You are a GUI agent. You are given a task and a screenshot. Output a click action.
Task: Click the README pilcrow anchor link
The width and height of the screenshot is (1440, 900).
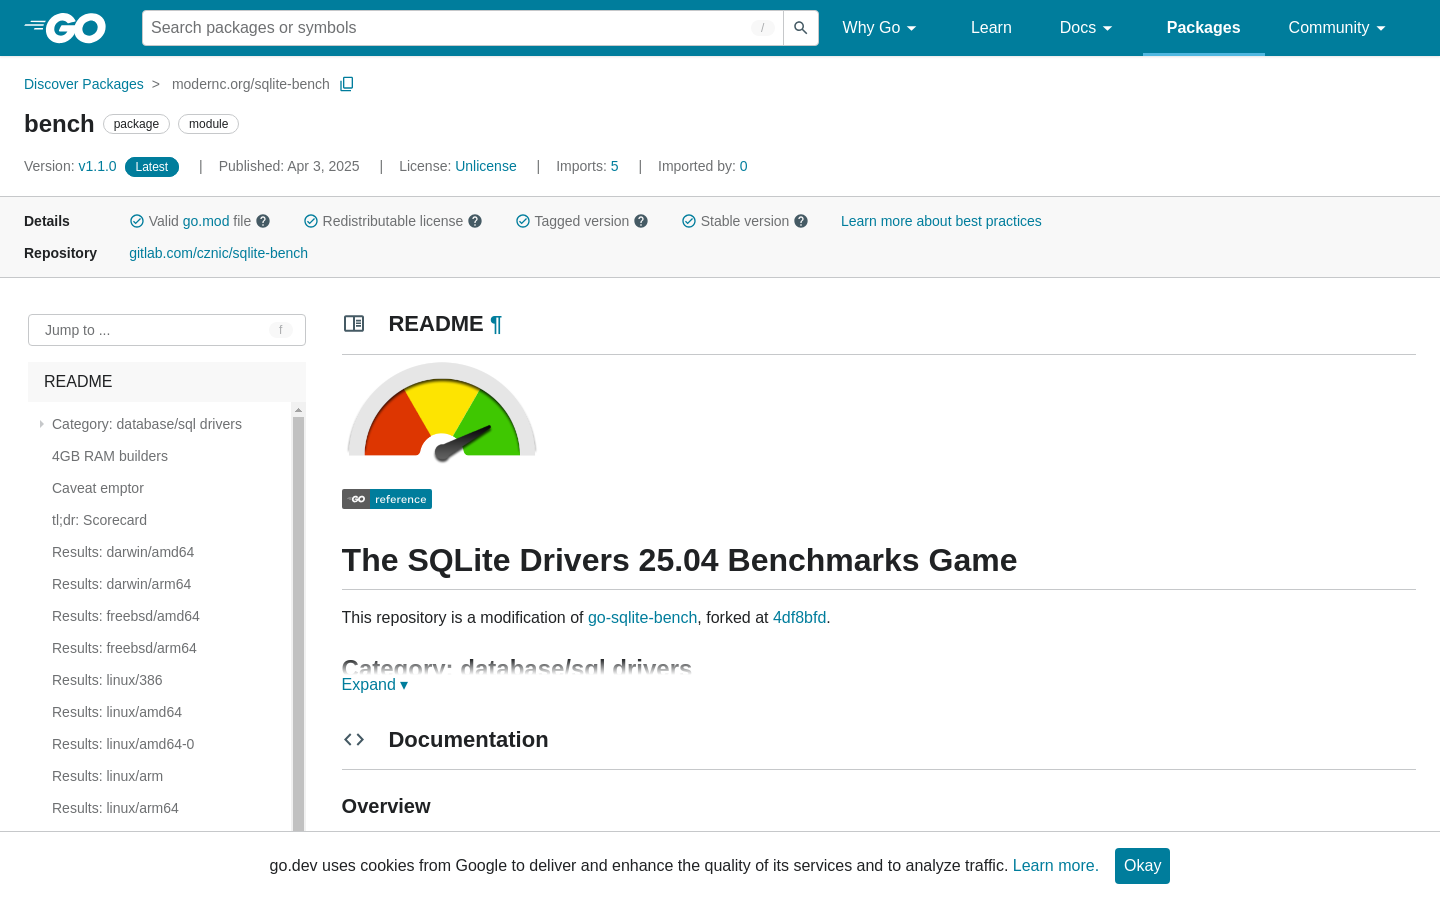click(496, 324)
